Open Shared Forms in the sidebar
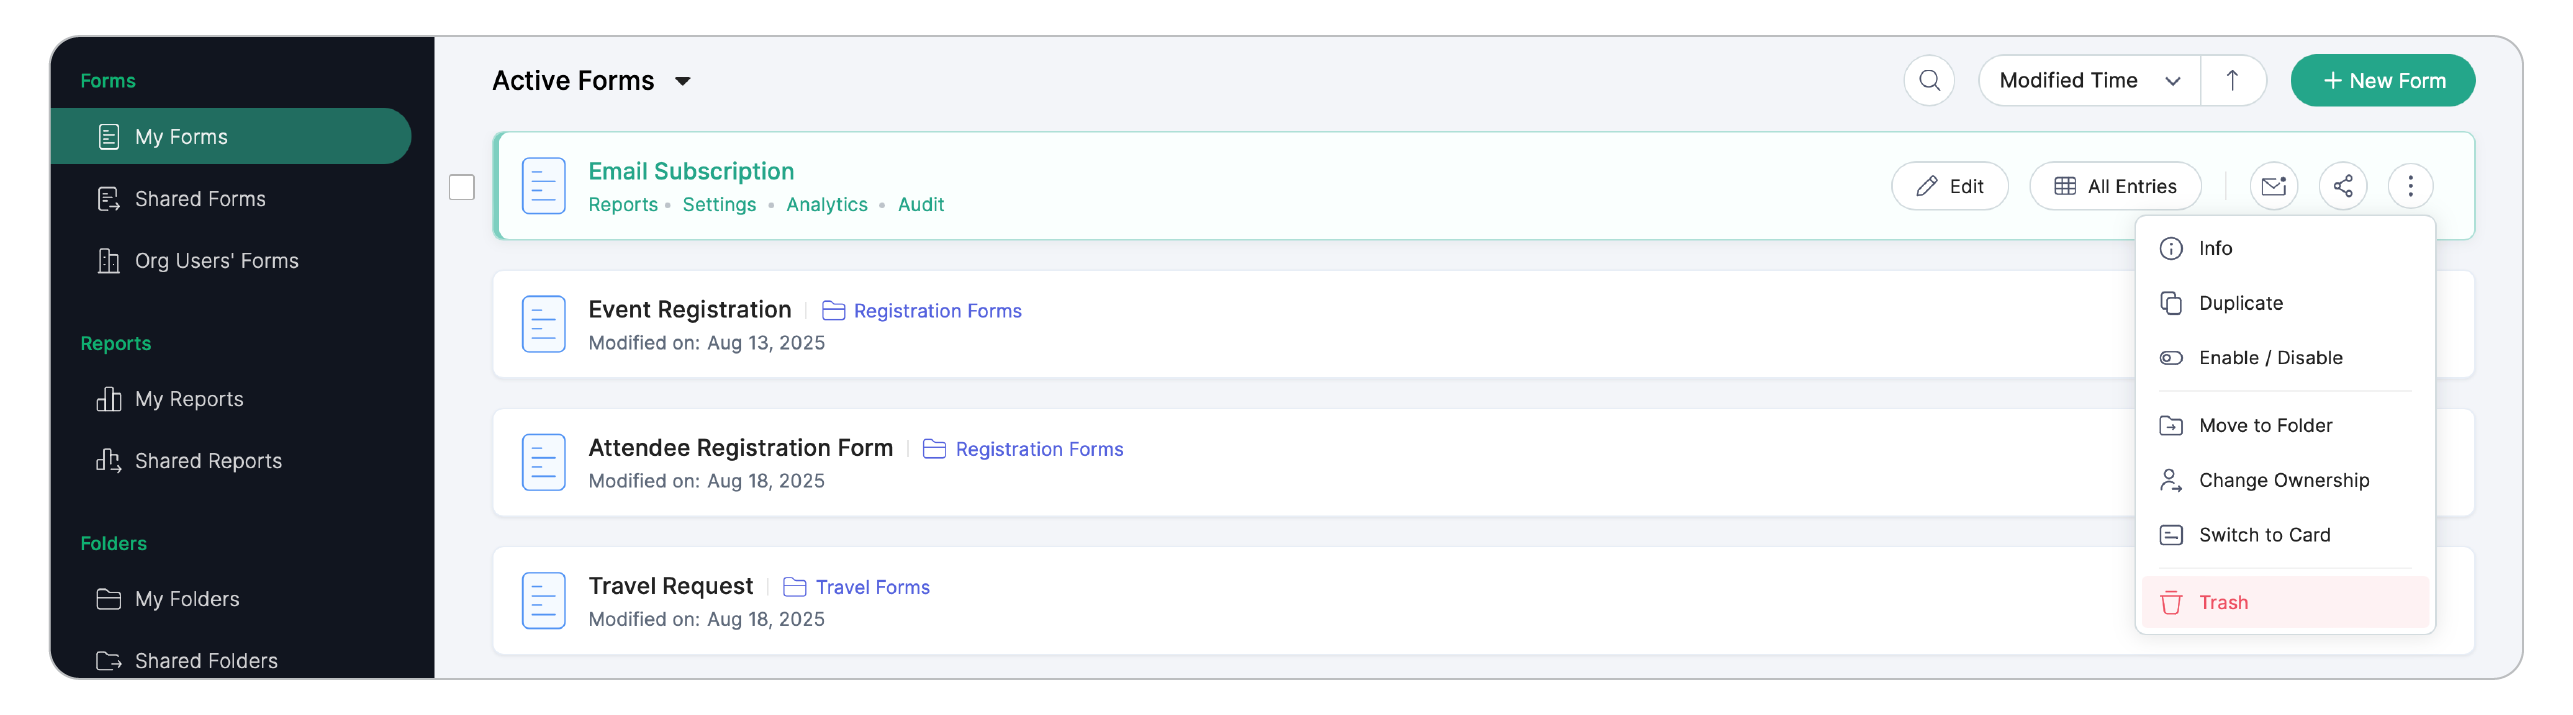This screenshot has width=2573, height=715. click(x=200, y=199)
